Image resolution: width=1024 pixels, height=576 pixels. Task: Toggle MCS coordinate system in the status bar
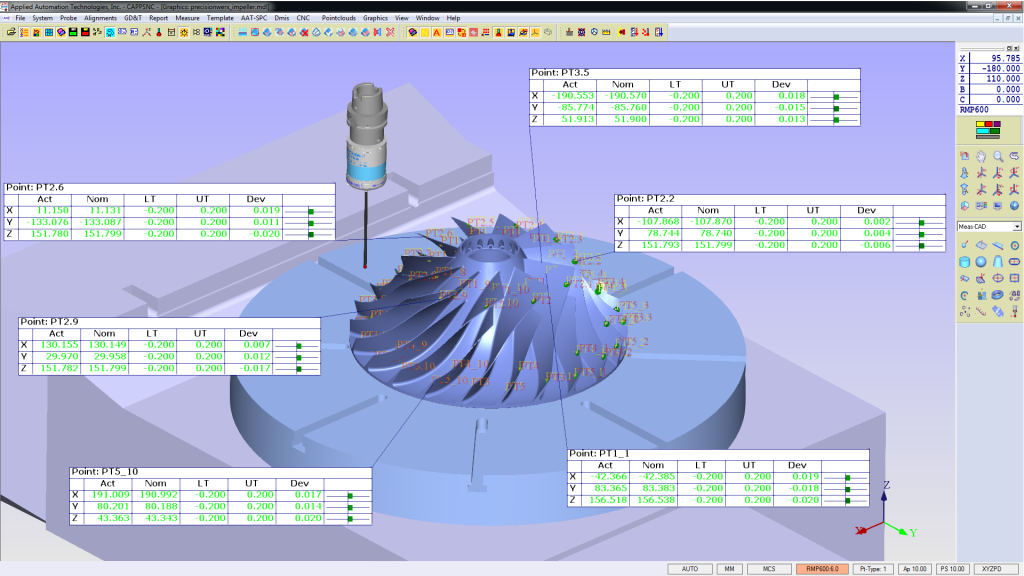[769, 567]
